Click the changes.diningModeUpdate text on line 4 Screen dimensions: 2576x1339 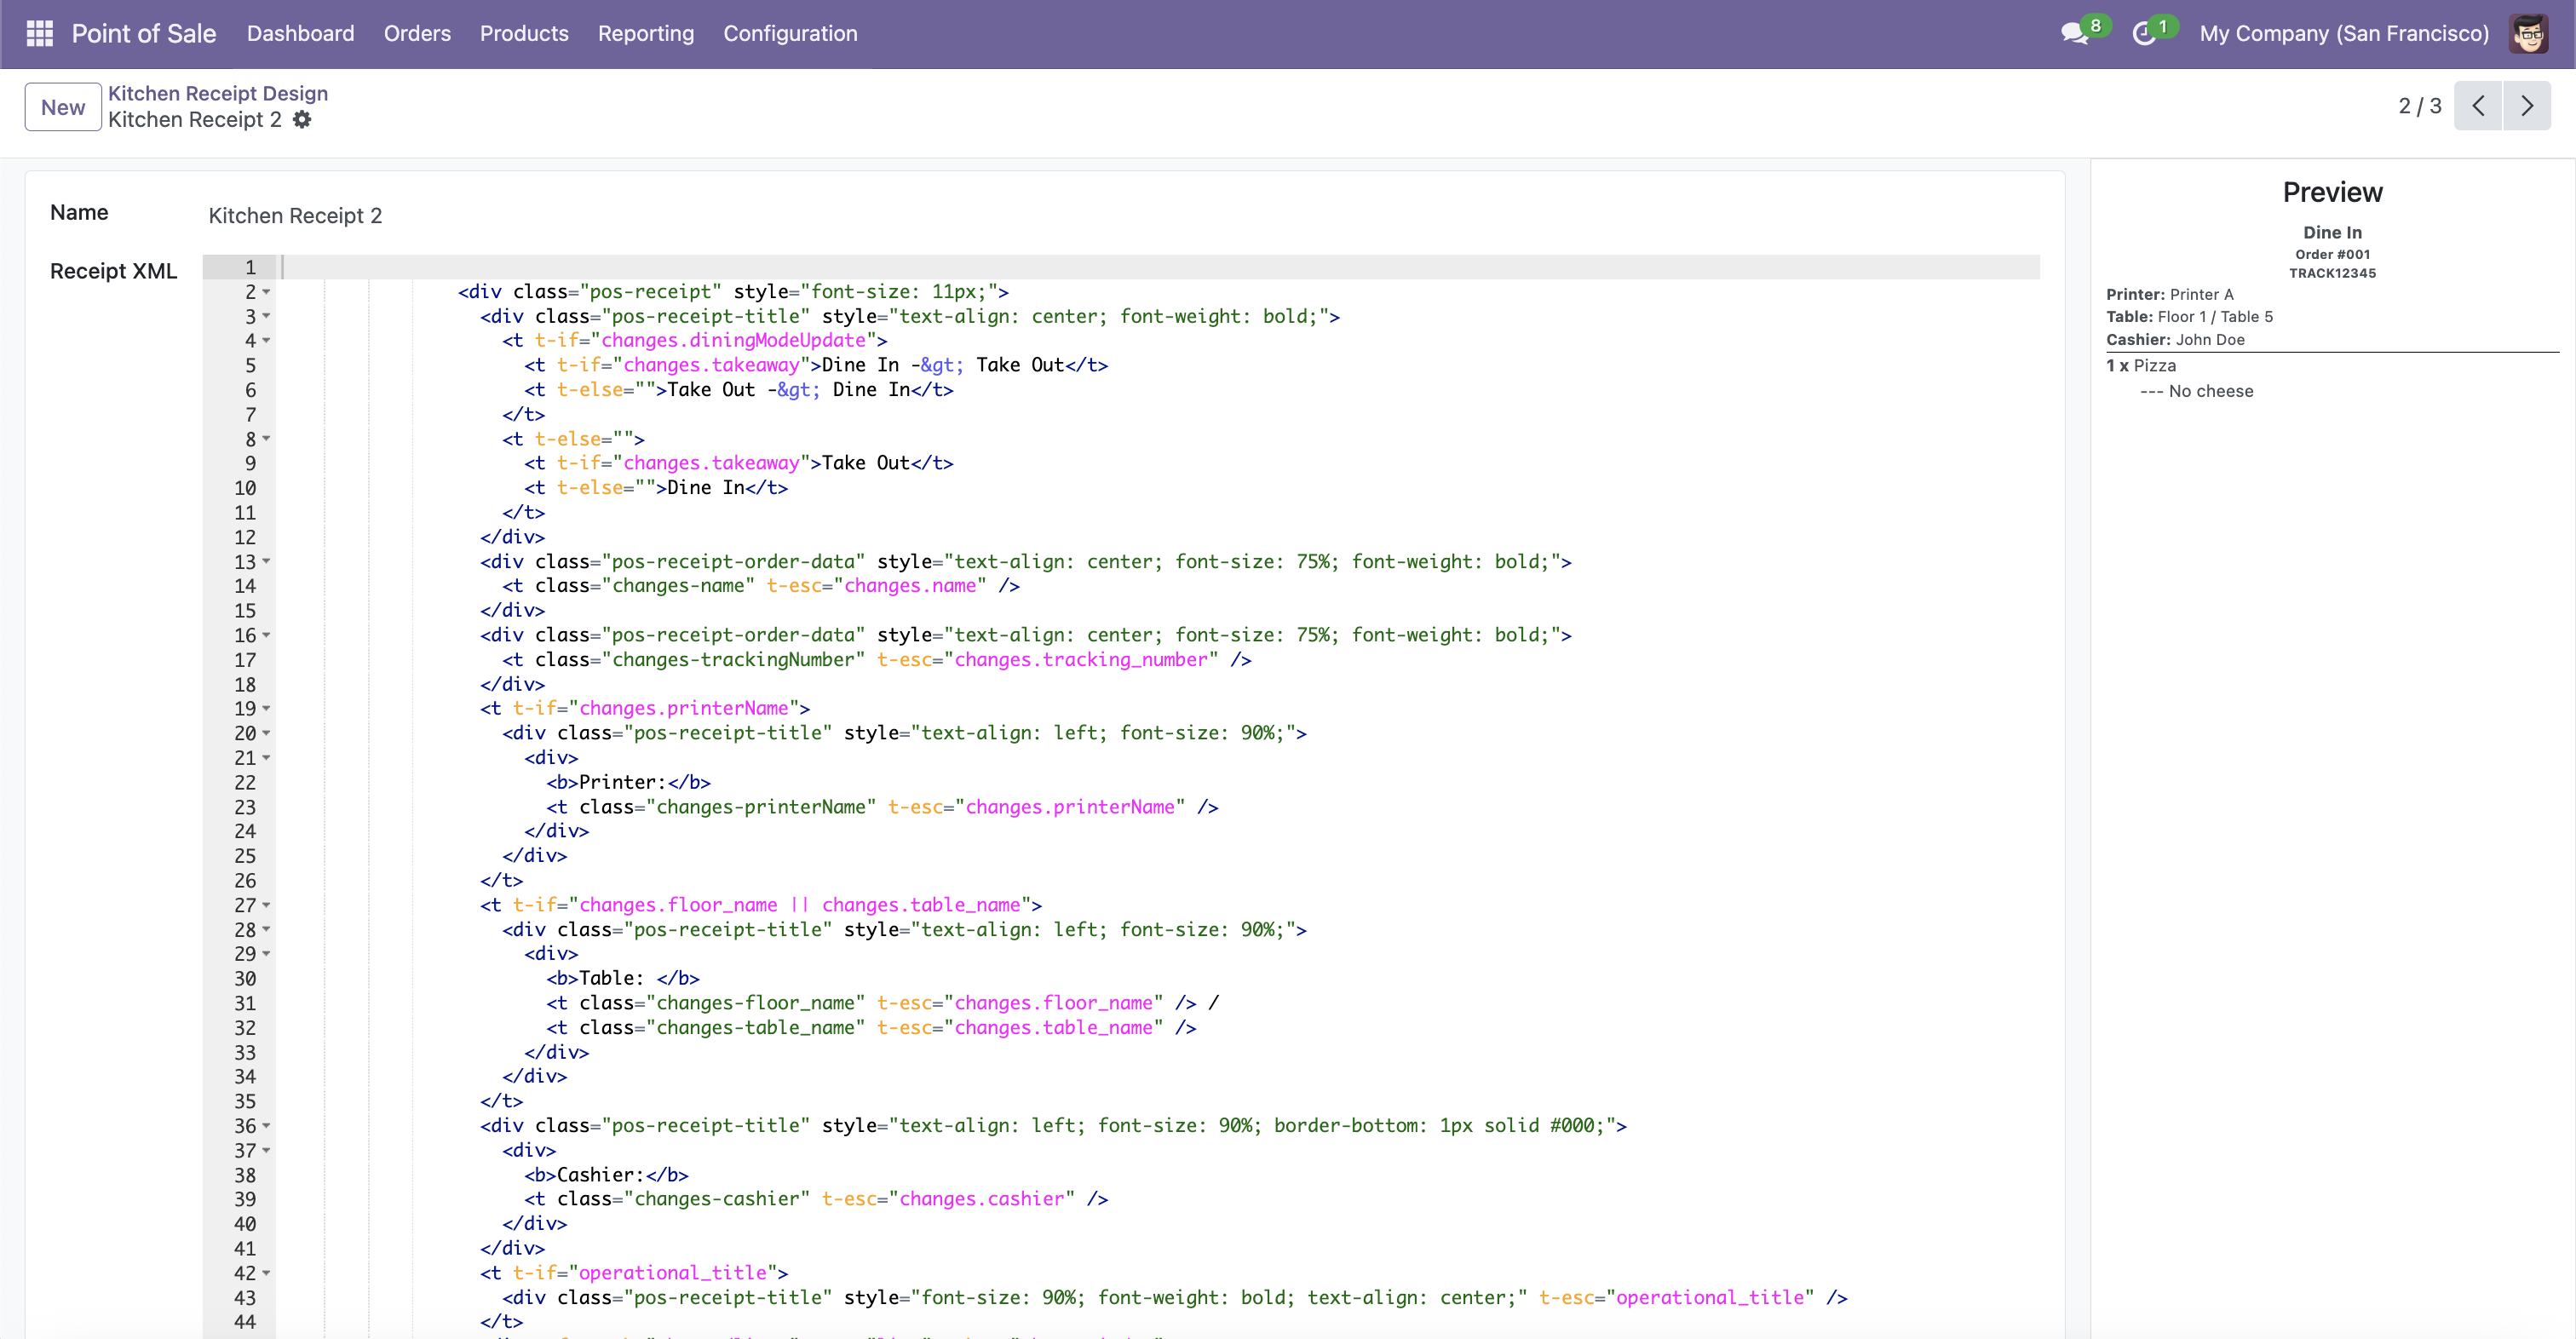733,341
